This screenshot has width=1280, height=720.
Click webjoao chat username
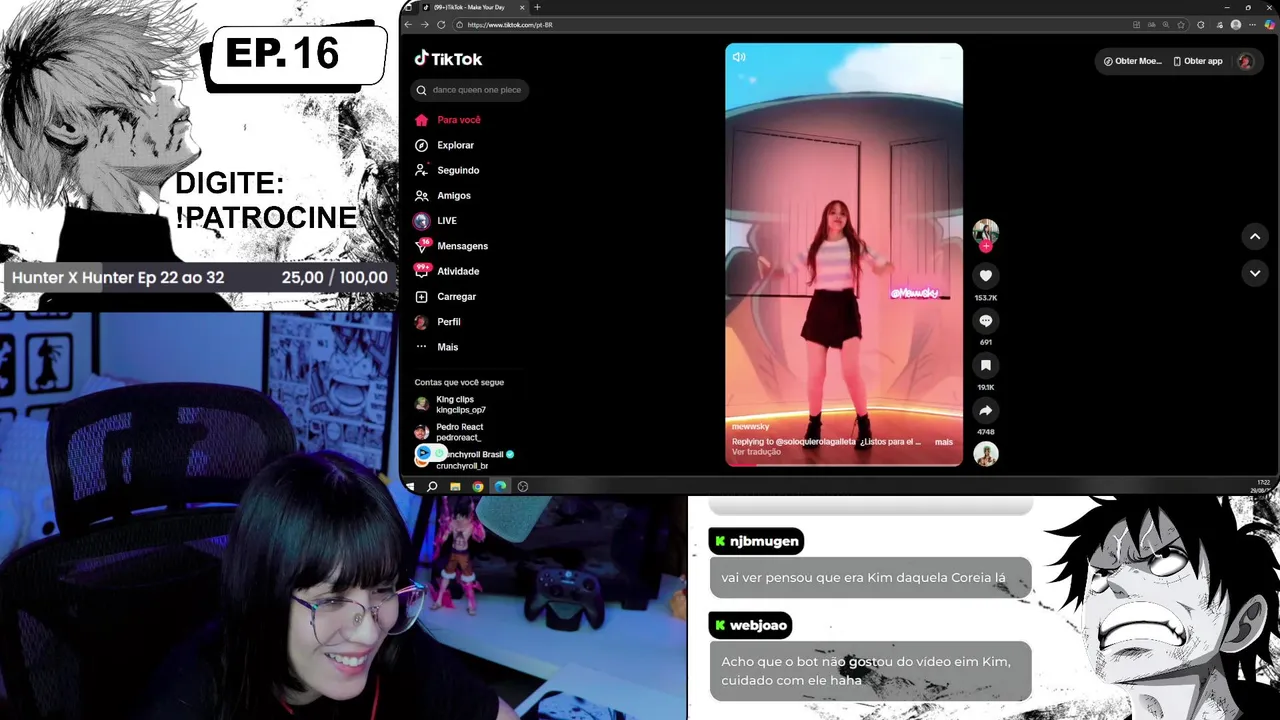[x=758, y=625]
